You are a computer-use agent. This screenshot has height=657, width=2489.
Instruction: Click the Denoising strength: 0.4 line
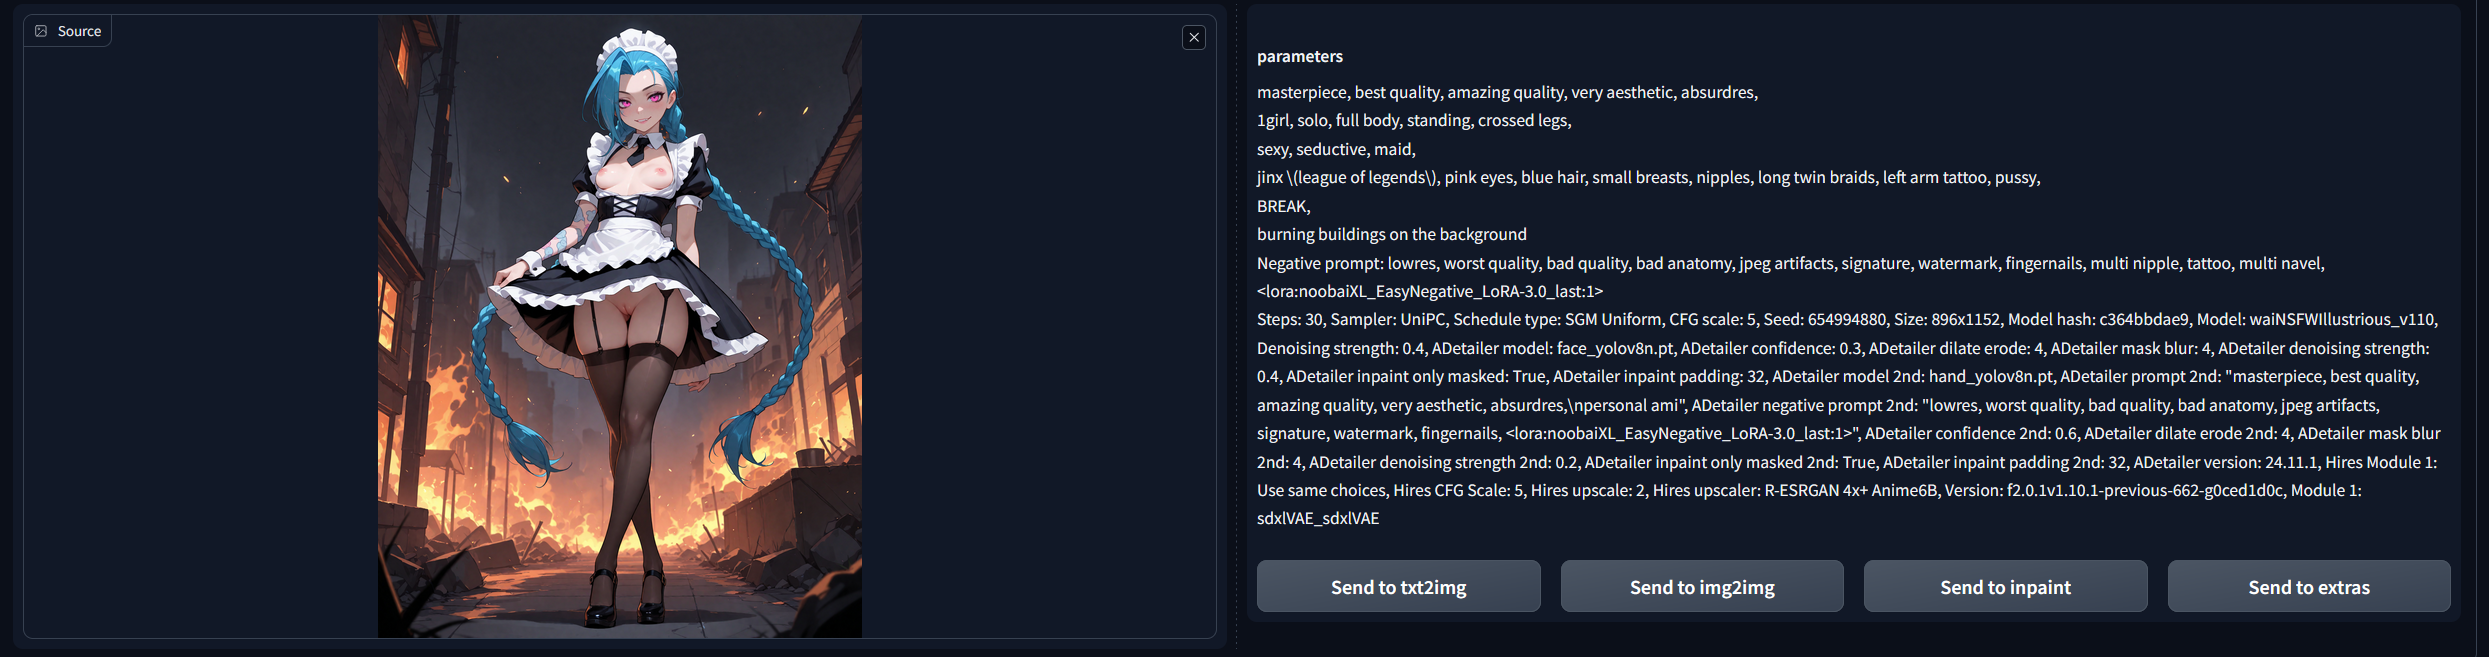[1842, 348]
